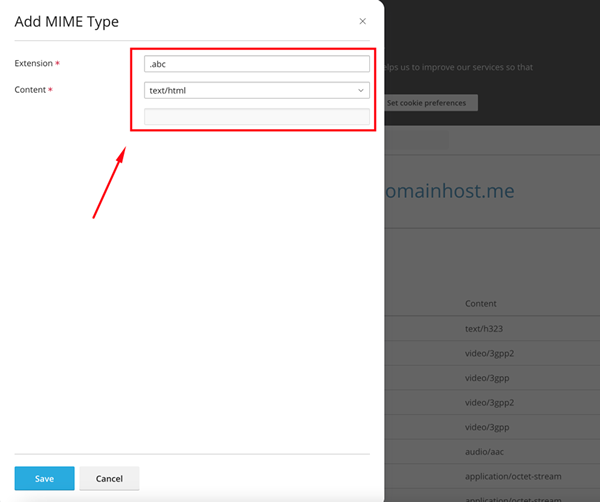Click the Extension input field containing .abc
The image size is (600, 502).
coord(257,64)
